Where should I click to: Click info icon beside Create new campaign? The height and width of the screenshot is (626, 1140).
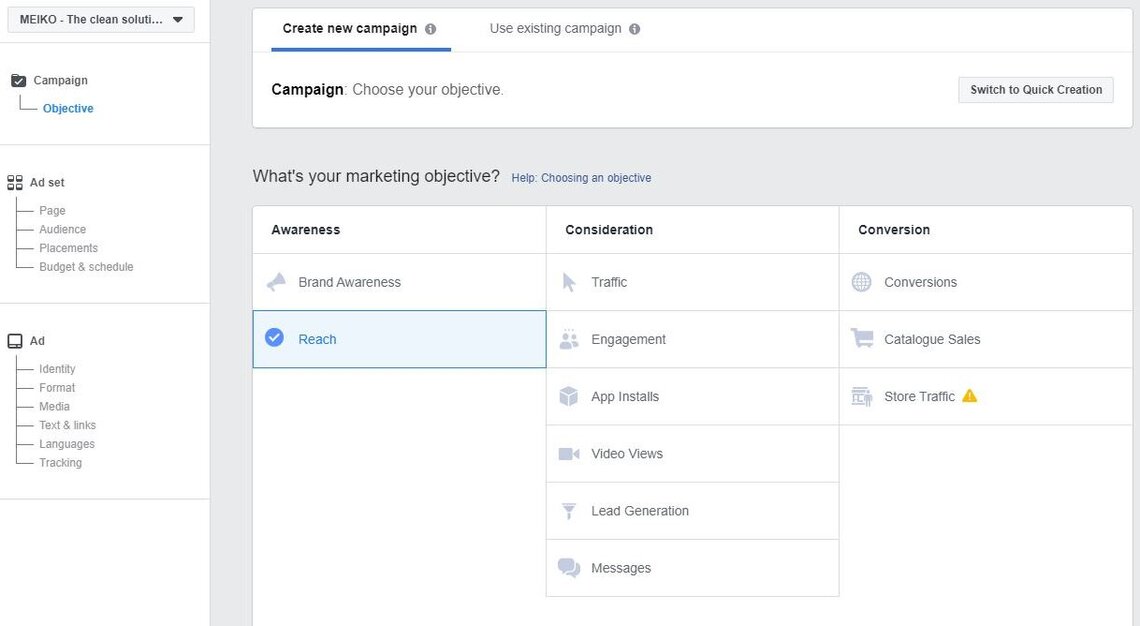point(430,29)
